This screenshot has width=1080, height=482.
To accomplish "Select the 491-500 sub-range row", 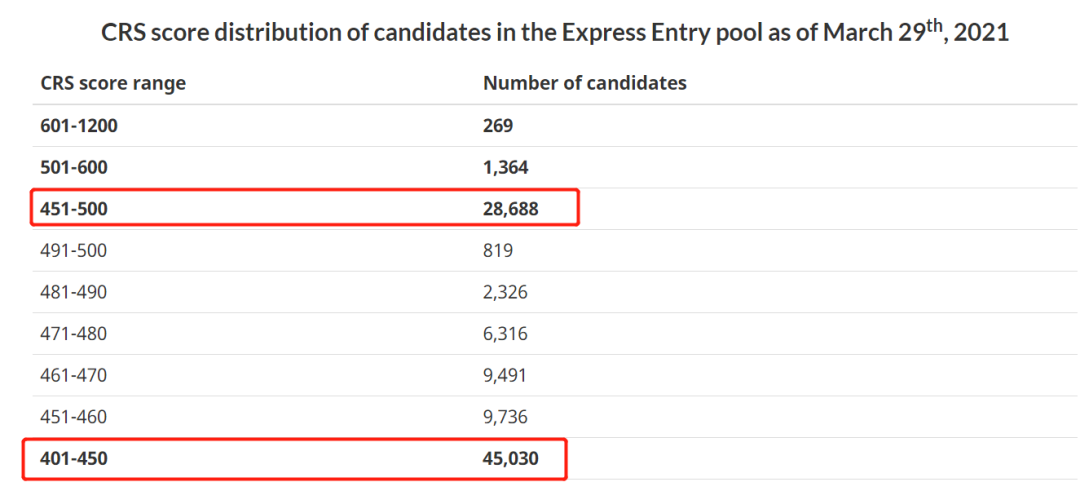I will [x=555, y=251].
